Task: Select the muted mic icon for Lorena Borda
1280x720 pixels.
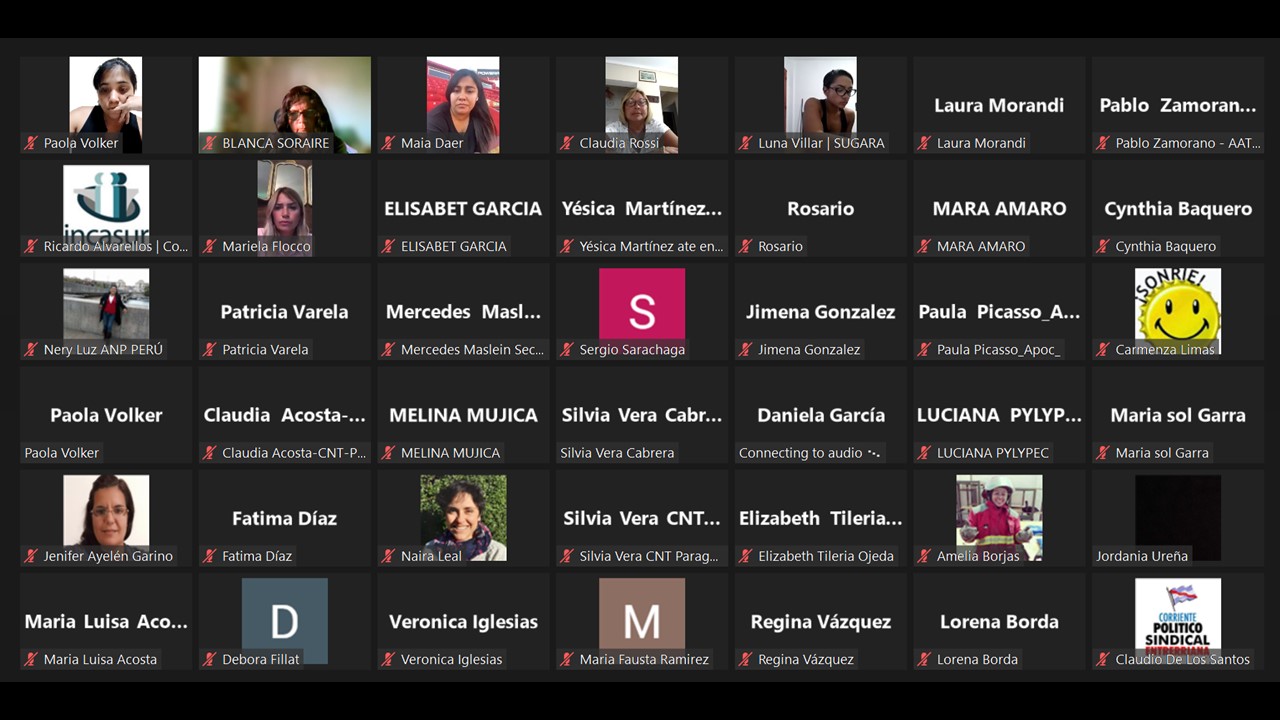Action: (x=925, y=659)
